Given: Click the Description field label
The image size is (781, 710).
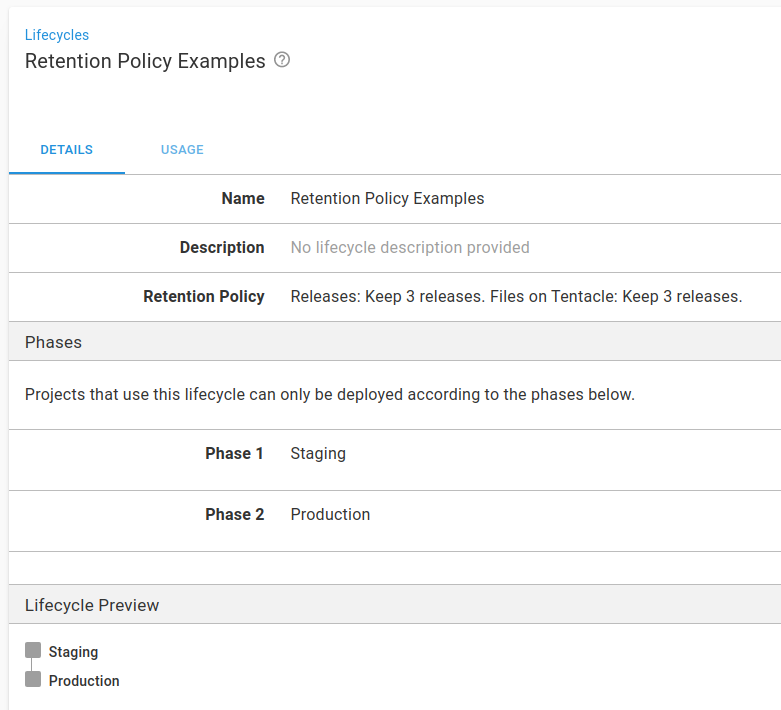Looking at the screenshot, I should tap(222, 247).
